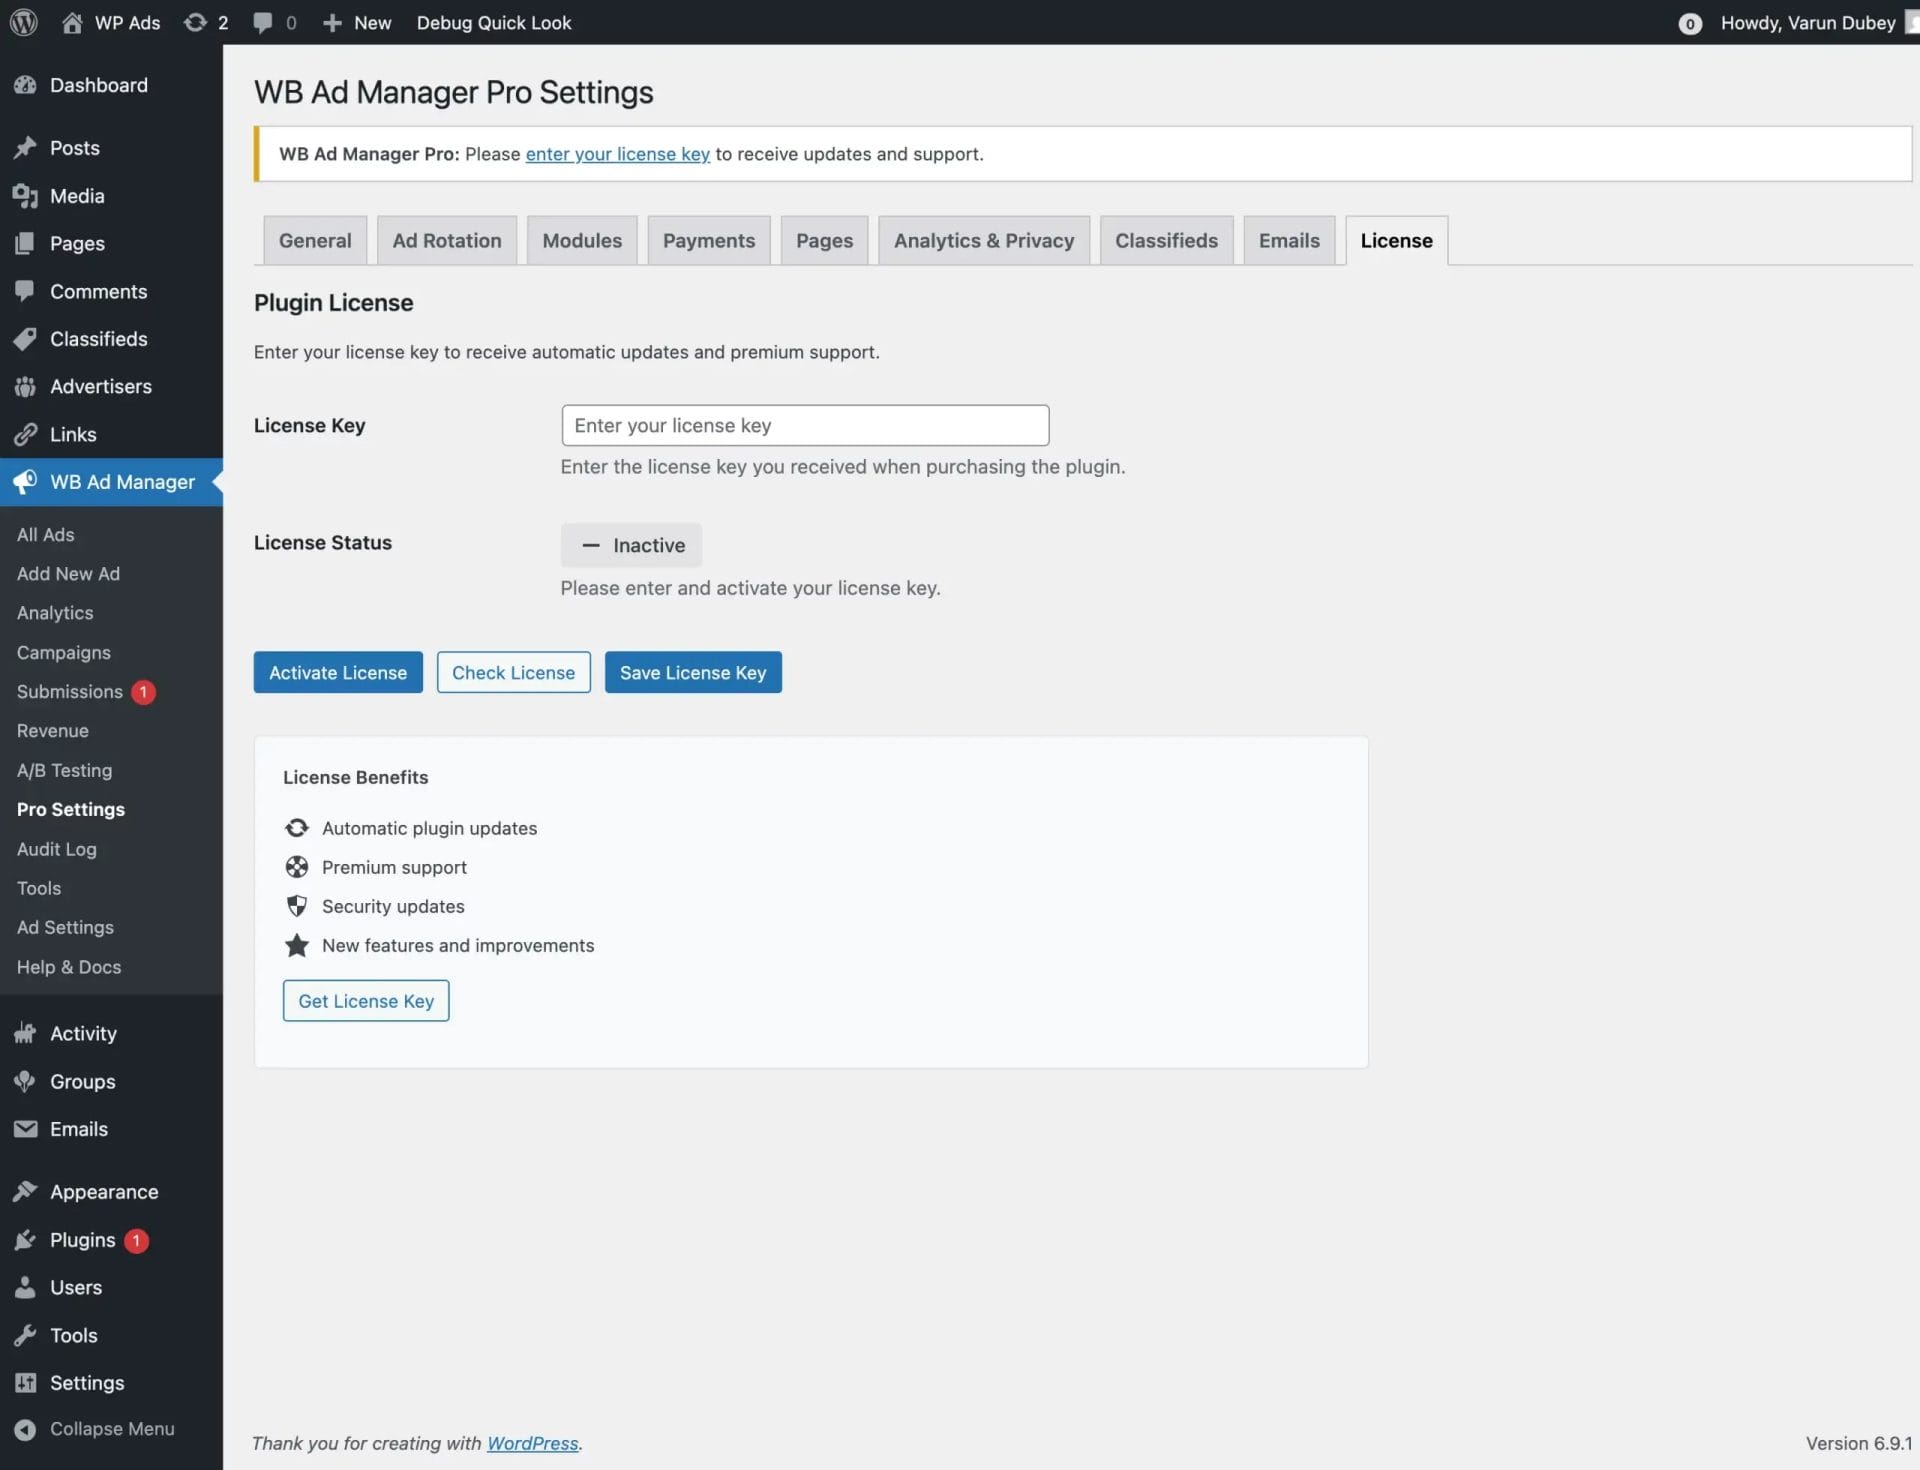Click the Inactive license status badge
1920x1470 pixels.
tap(631, 545)
